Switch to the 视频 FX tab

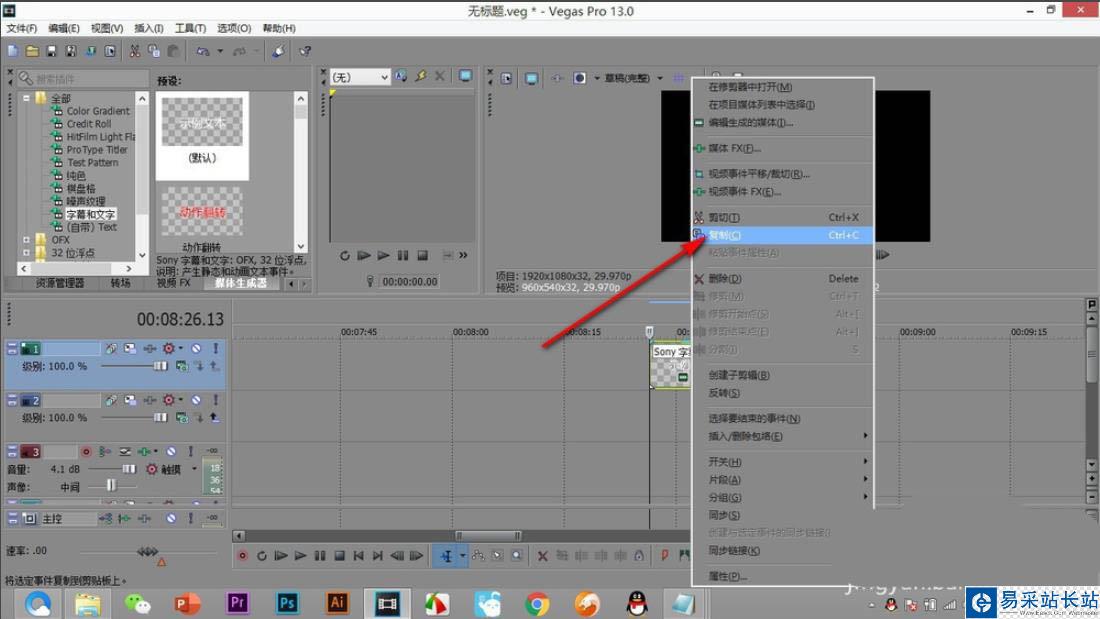173,283
